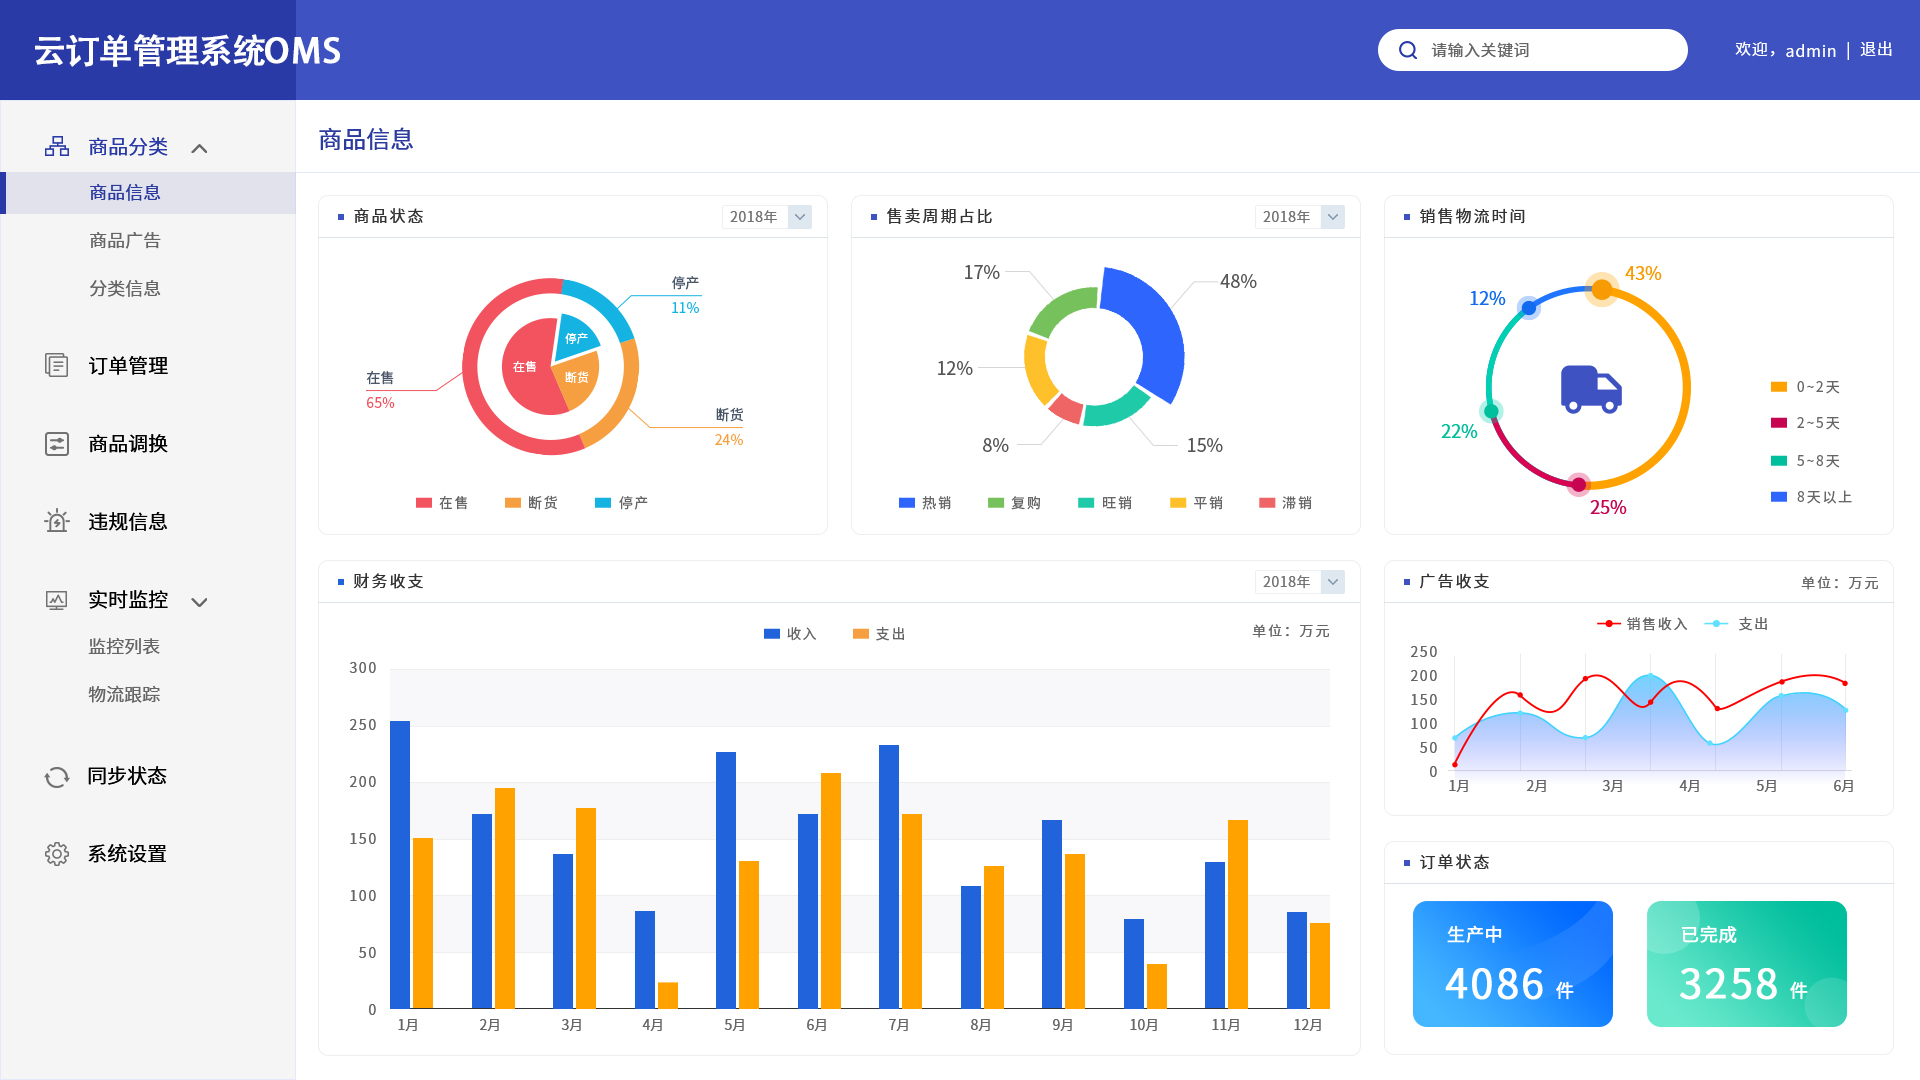
Task: Open 订单管理 menu item
Action: (x=128, y=366)
